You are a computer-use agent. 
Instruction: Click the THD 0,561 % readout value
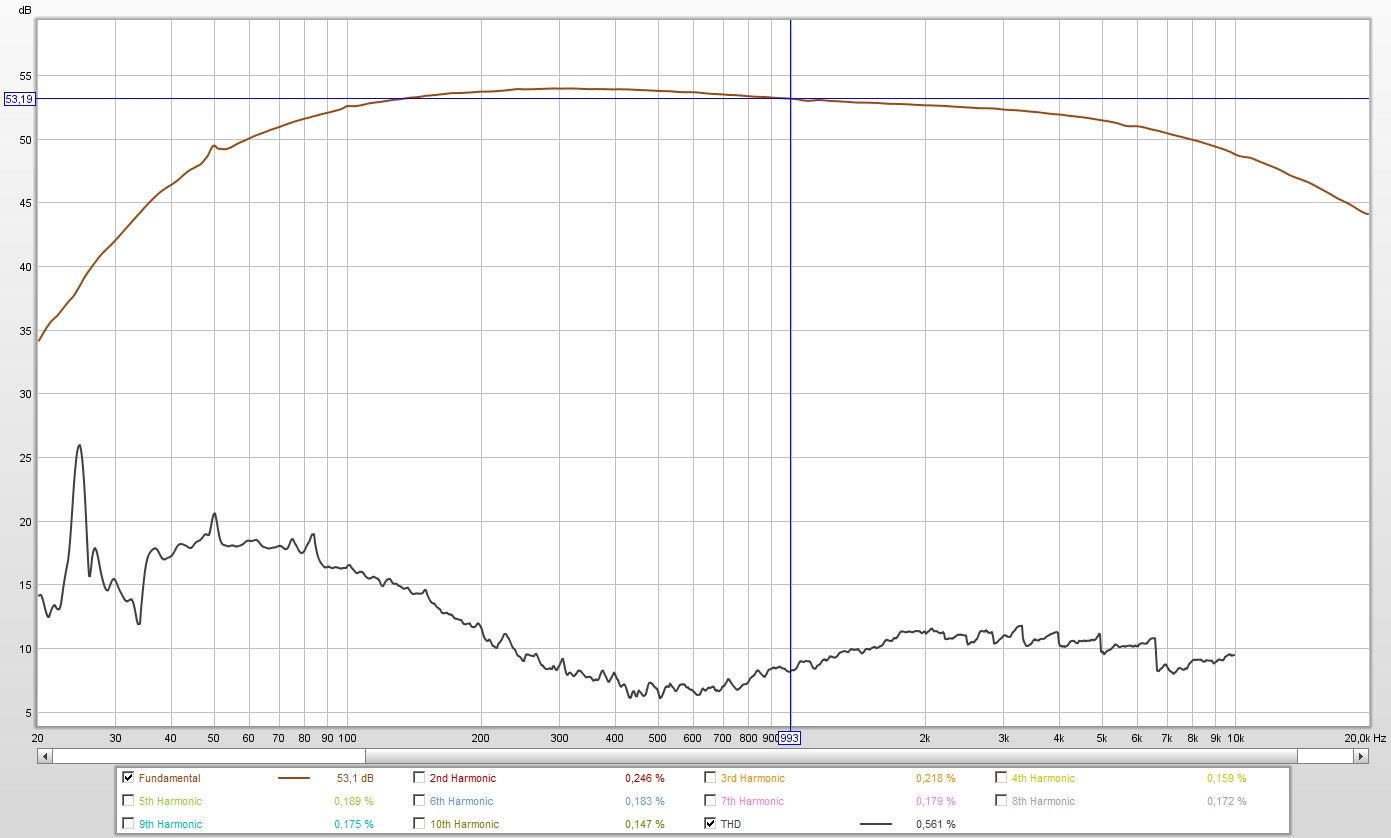click(935, 824)
